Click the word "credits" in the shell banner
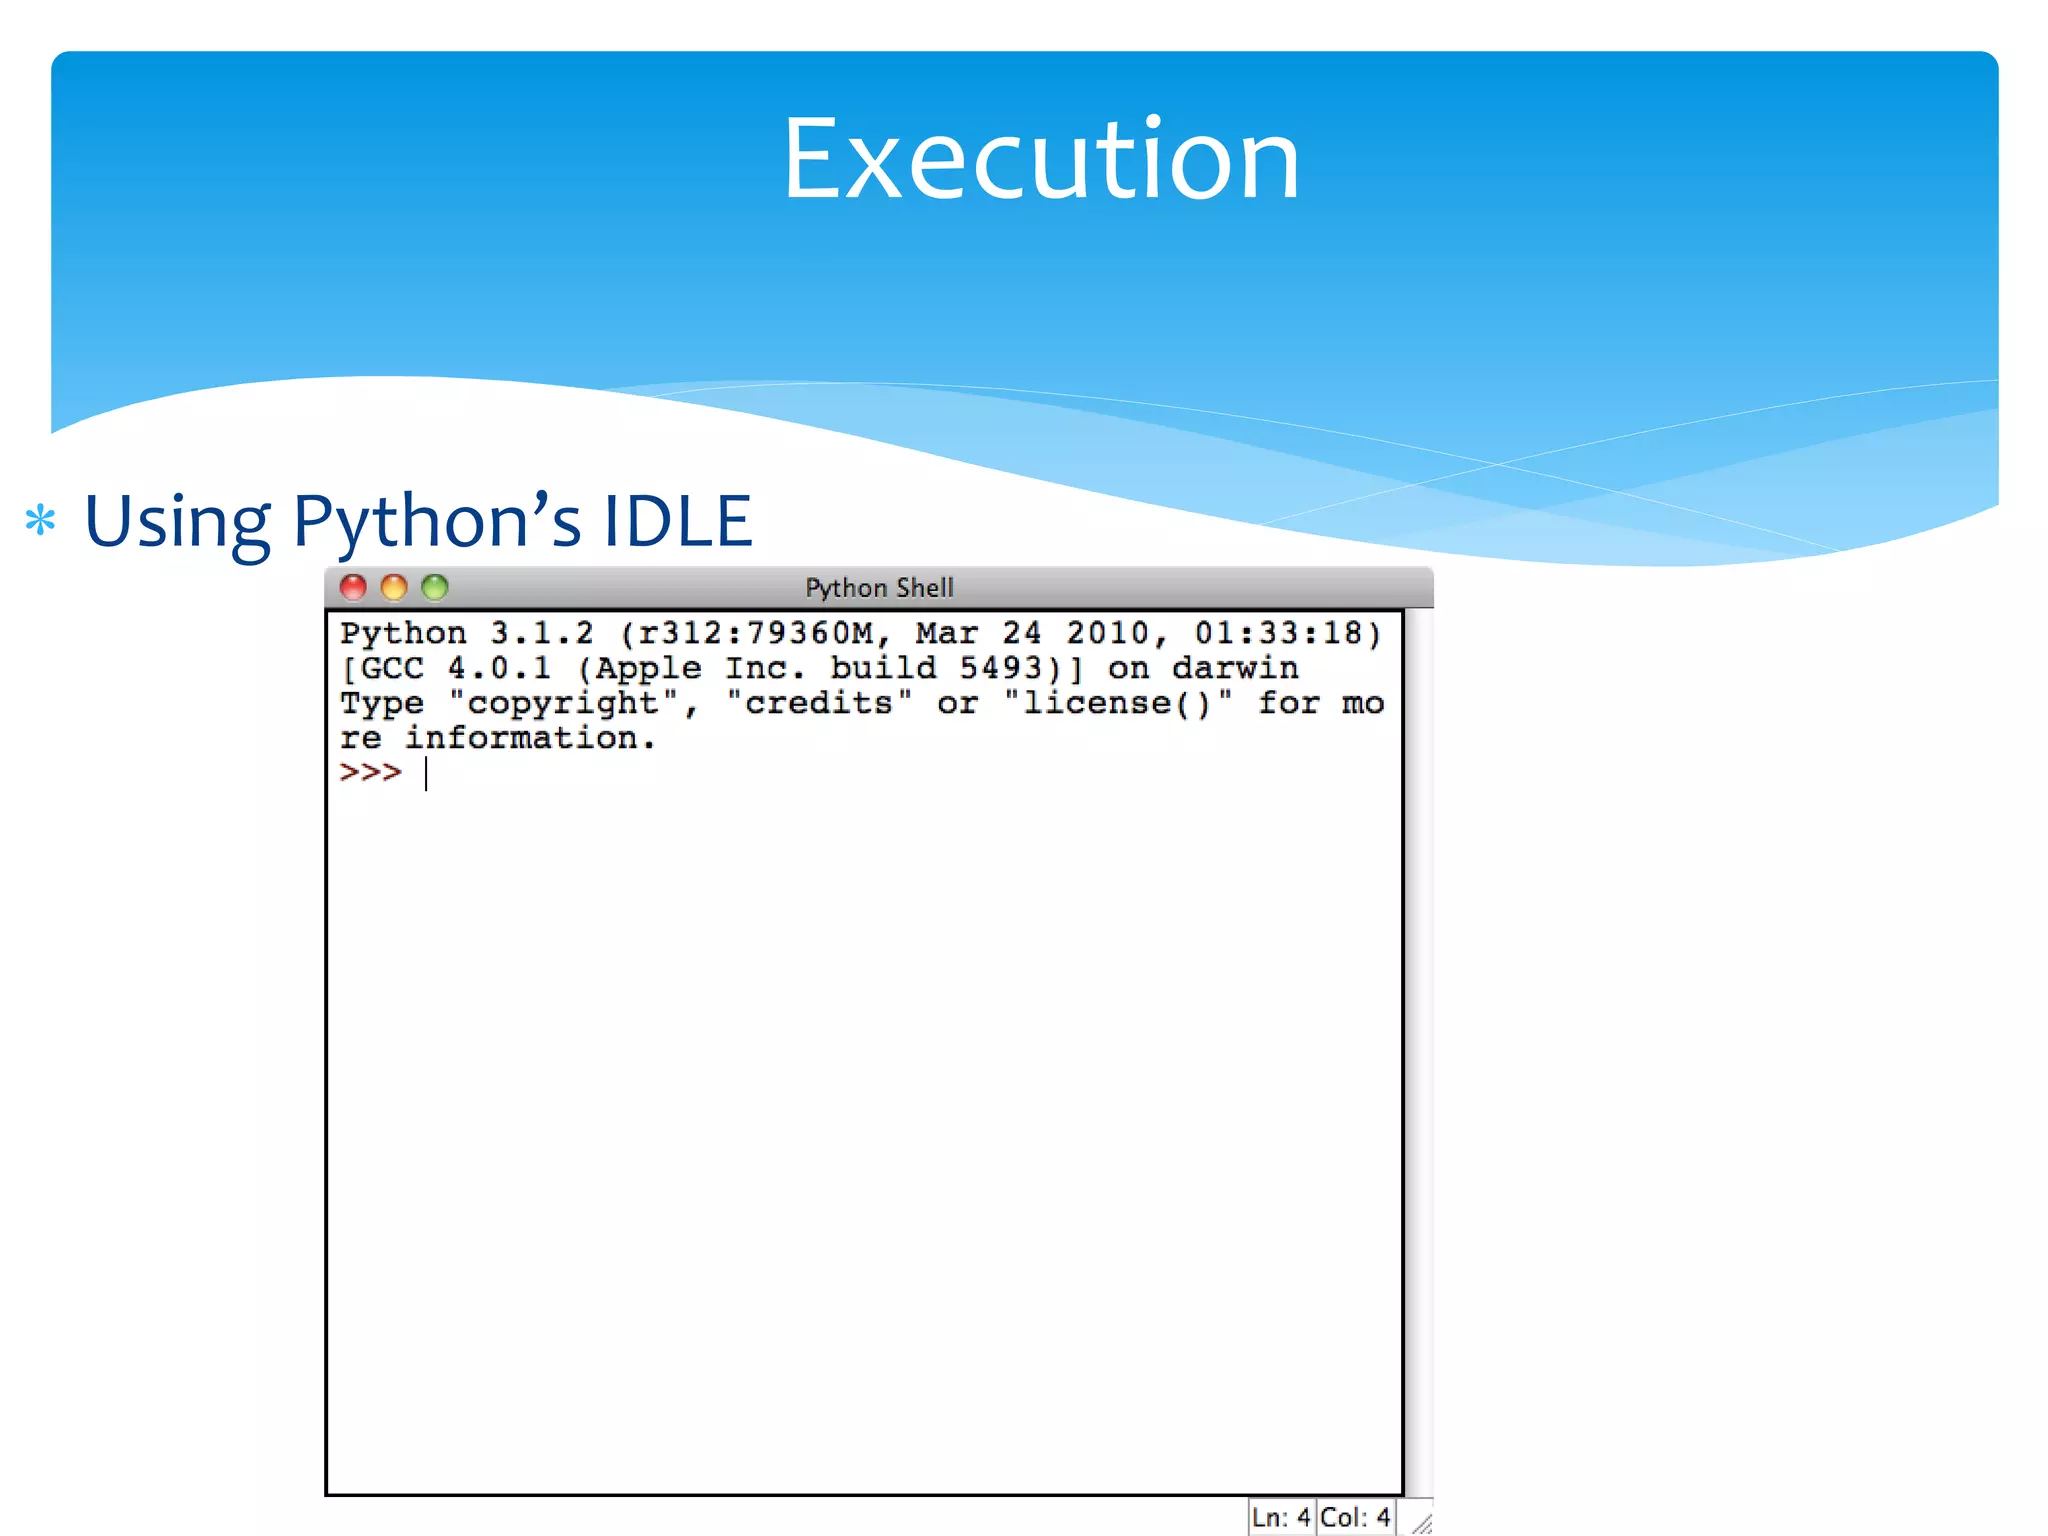 [818, 703]
